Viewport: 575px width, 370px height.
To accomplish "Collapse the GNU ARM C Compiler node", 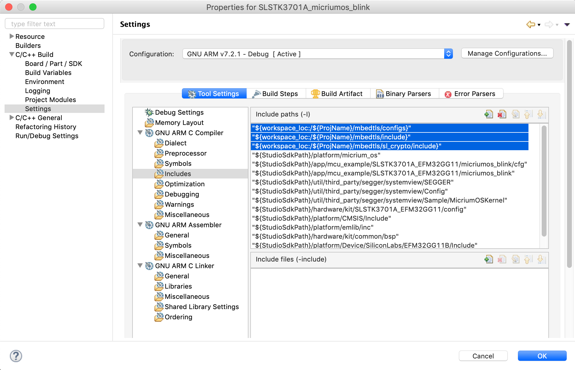I will 140,132.
